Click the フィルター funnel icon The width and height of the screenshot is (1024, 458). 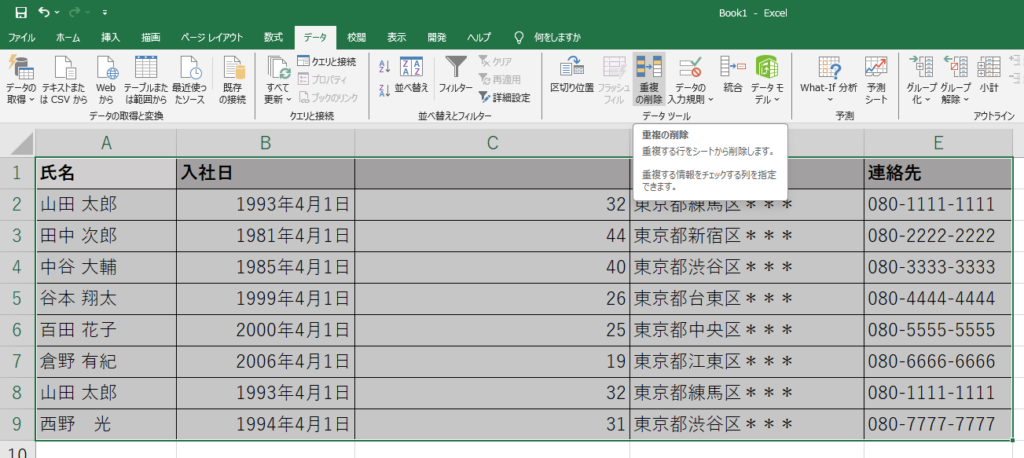[x=456, y=68]
